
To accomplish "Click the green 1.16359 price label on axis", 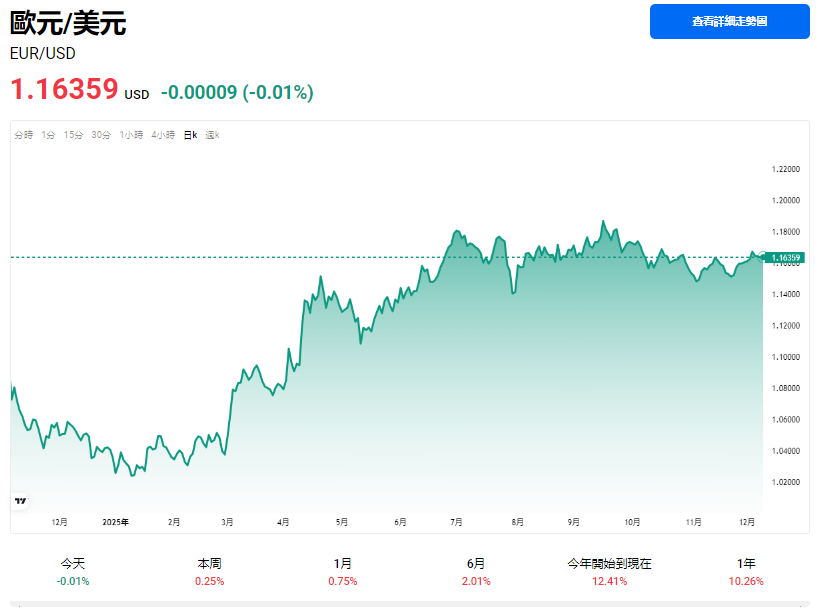I will tap(786, 258).
